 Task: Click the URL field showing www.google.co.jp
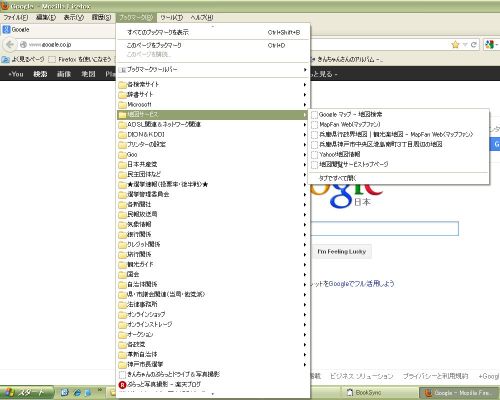(x=233, y=45)
